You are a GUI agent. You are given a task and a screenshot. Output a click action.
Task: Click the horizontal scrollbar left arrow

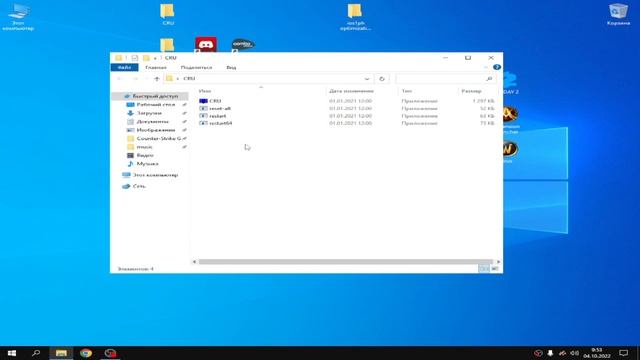194,262
